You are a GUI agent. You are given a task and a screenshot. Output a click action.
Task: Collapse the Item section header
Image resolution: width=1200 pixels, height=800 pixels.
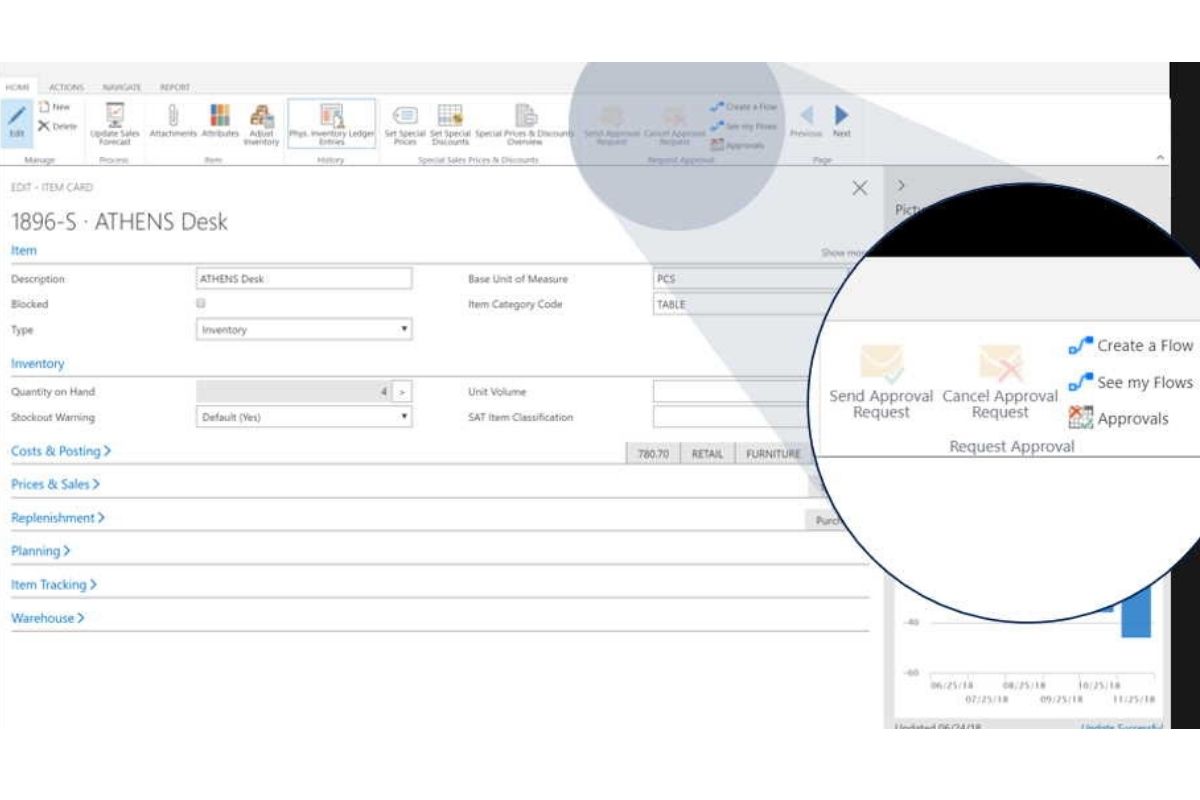pyautogui.click(x=24, y=250)
